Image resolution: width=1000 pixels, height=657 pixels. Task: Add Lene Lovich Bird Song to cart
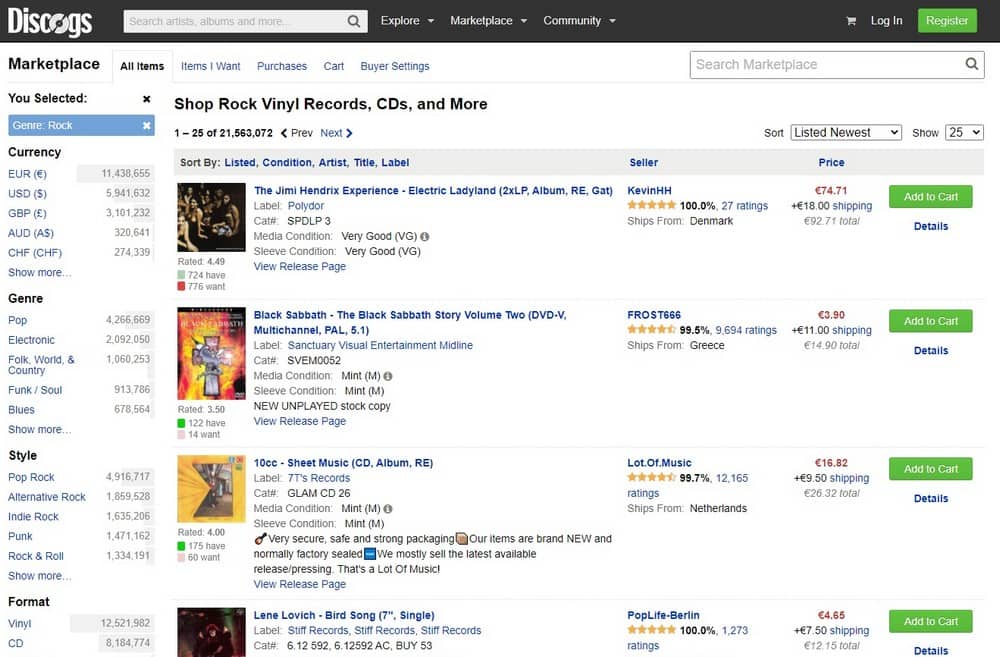coord(930,621)
